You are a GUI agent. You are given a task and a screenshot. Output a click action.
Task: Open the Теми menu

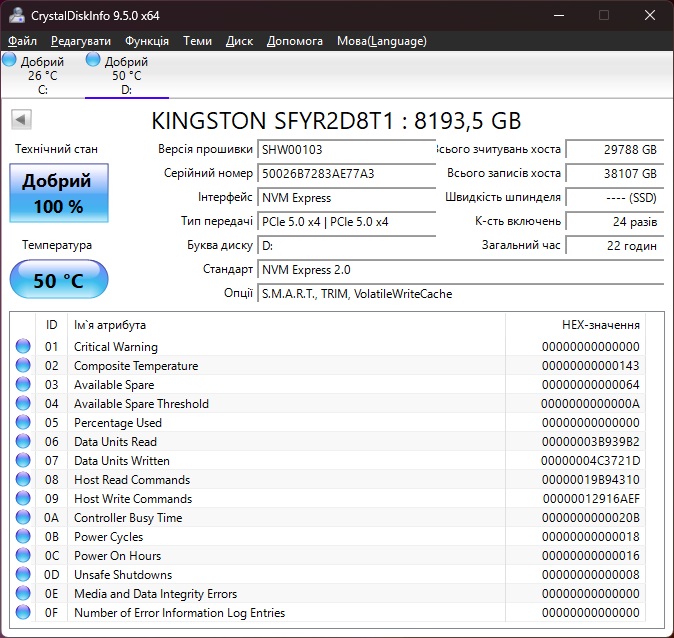point(197,41)
